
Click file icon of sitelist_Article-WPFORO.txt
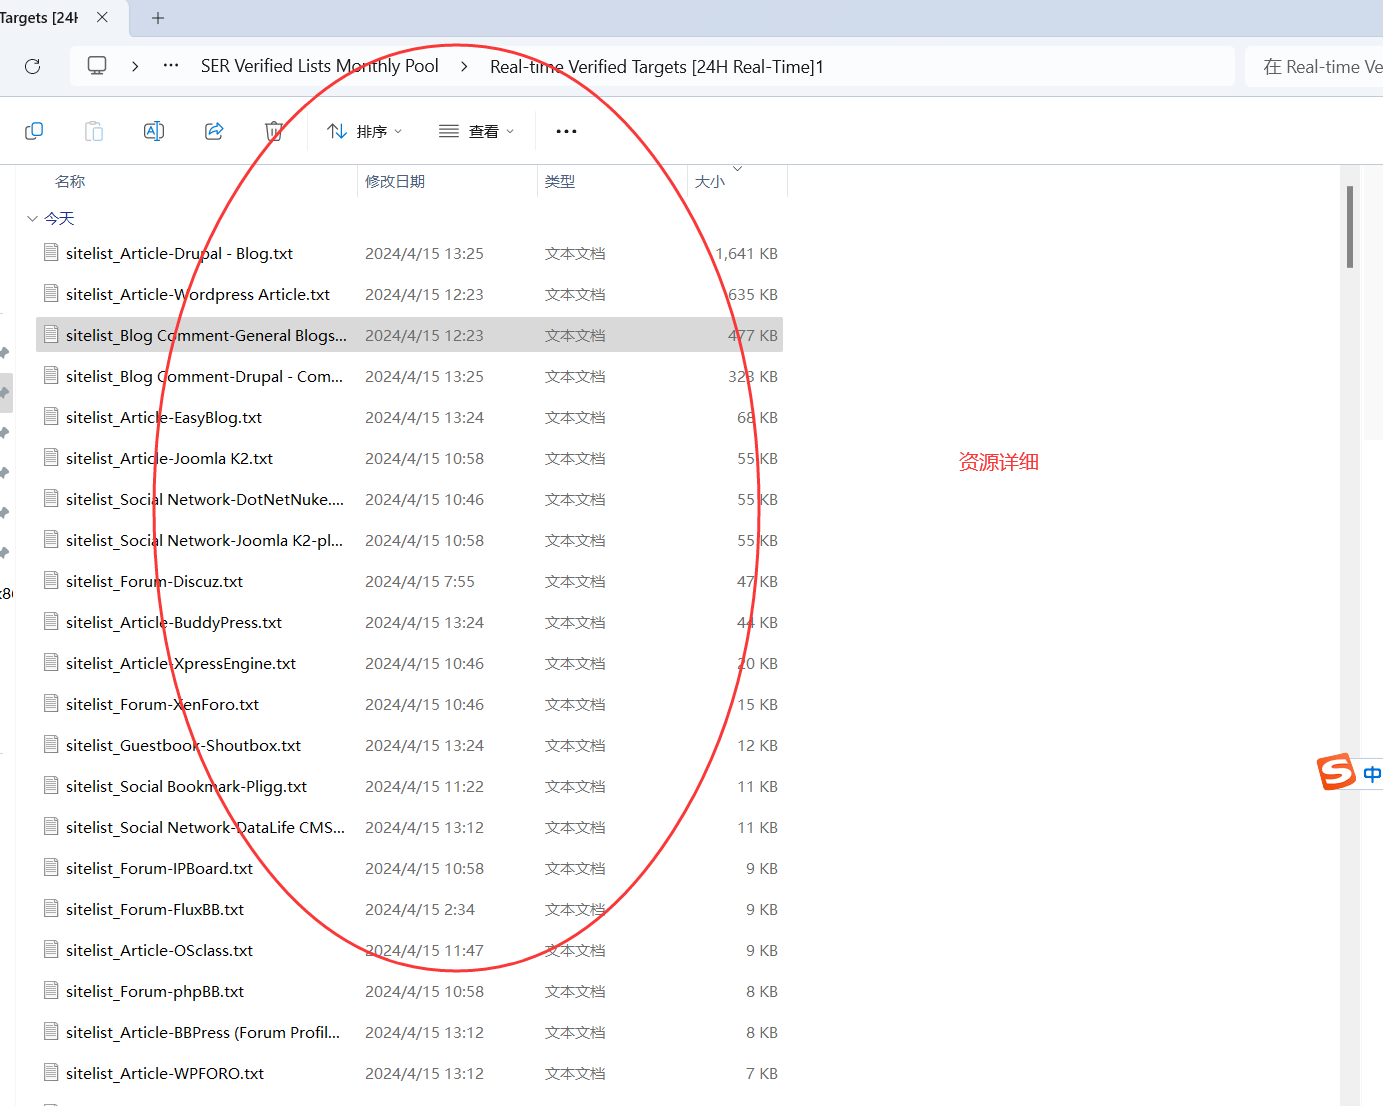(x=51, y=1072)
